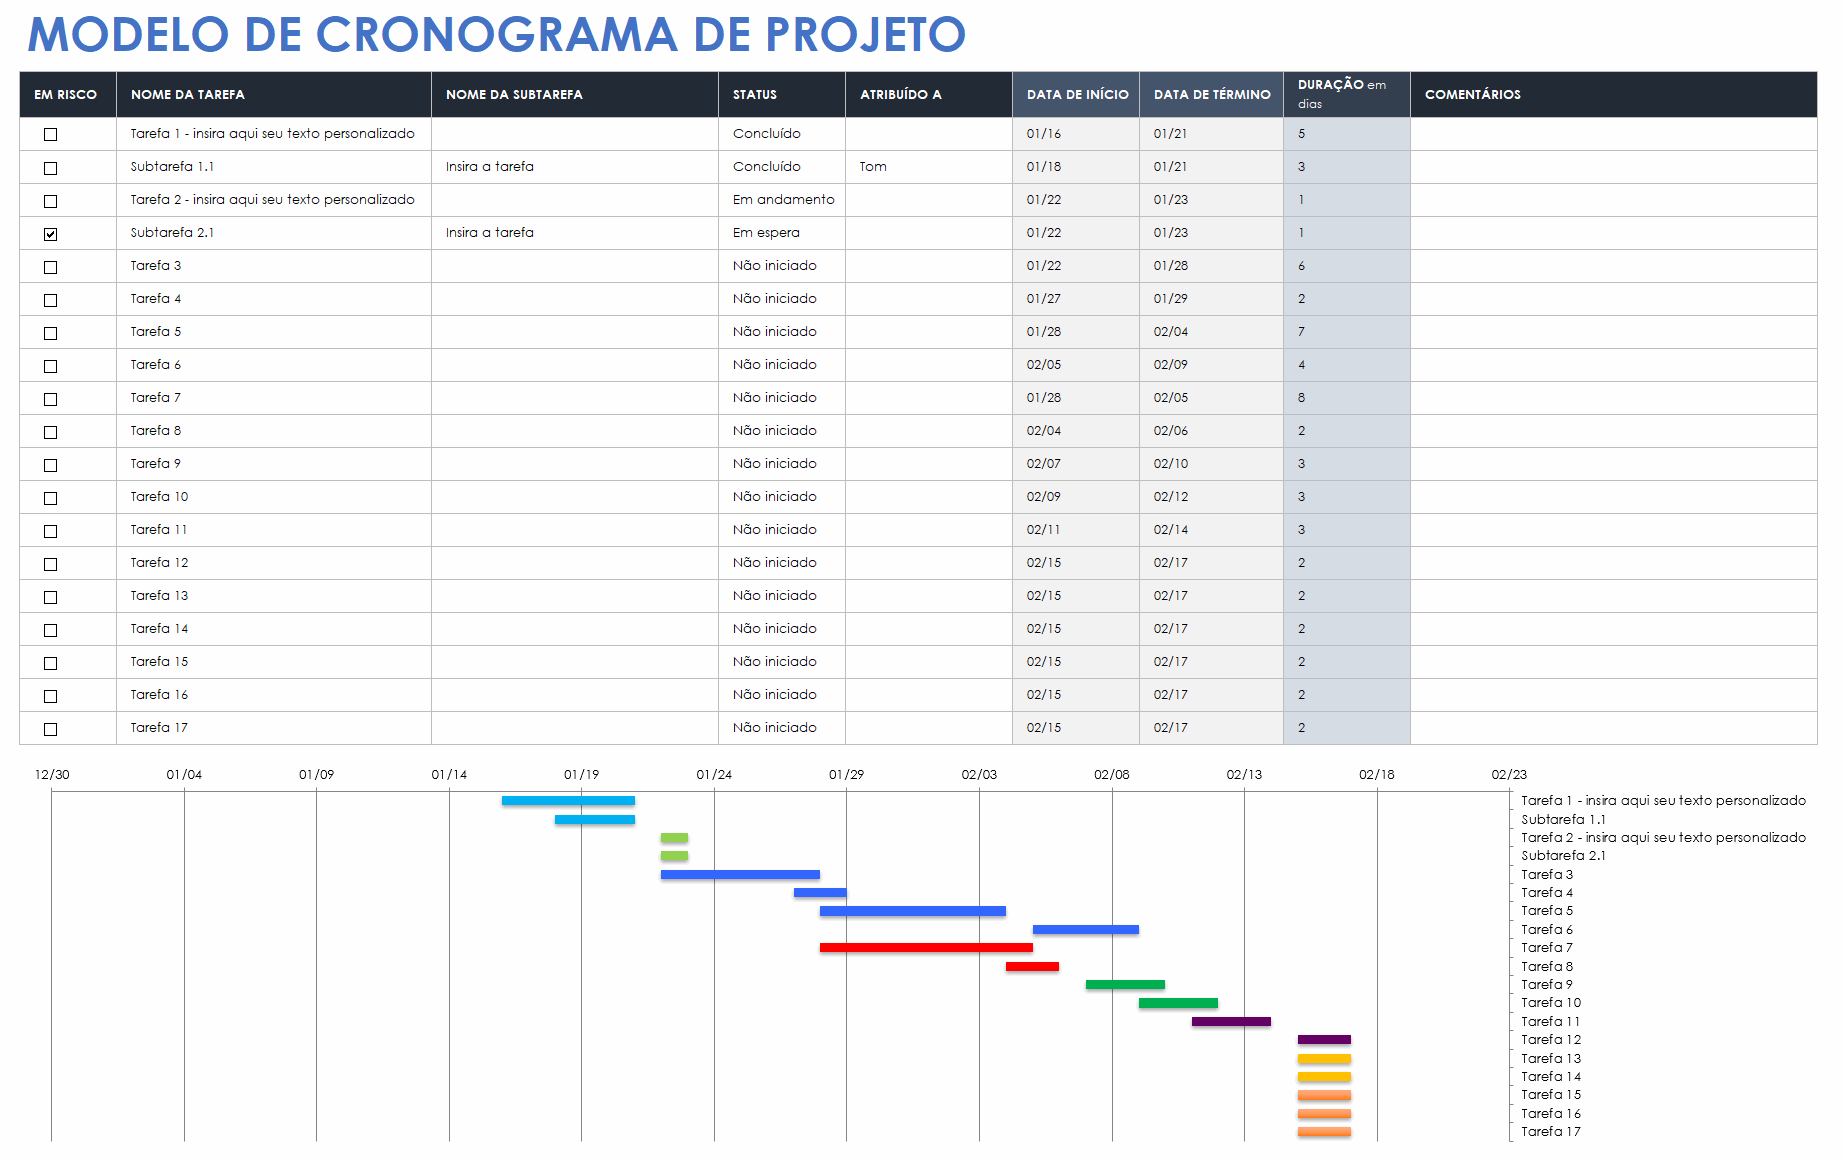Viewport: 1844px width, 1159px height.
Task: Toggle the risk checkbox for Tarefa 6
Action: point(51,366)
